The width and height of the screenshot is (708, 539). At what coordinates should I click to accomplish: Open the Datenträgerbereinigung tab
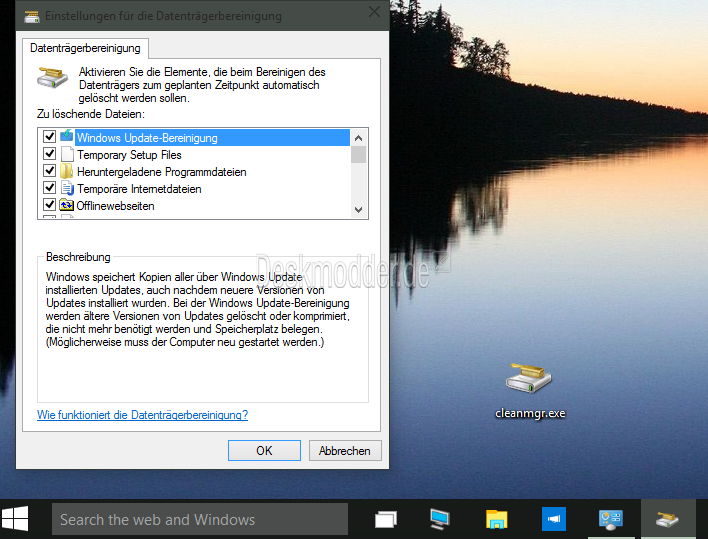pyautogui.click(x=85, y=48)
